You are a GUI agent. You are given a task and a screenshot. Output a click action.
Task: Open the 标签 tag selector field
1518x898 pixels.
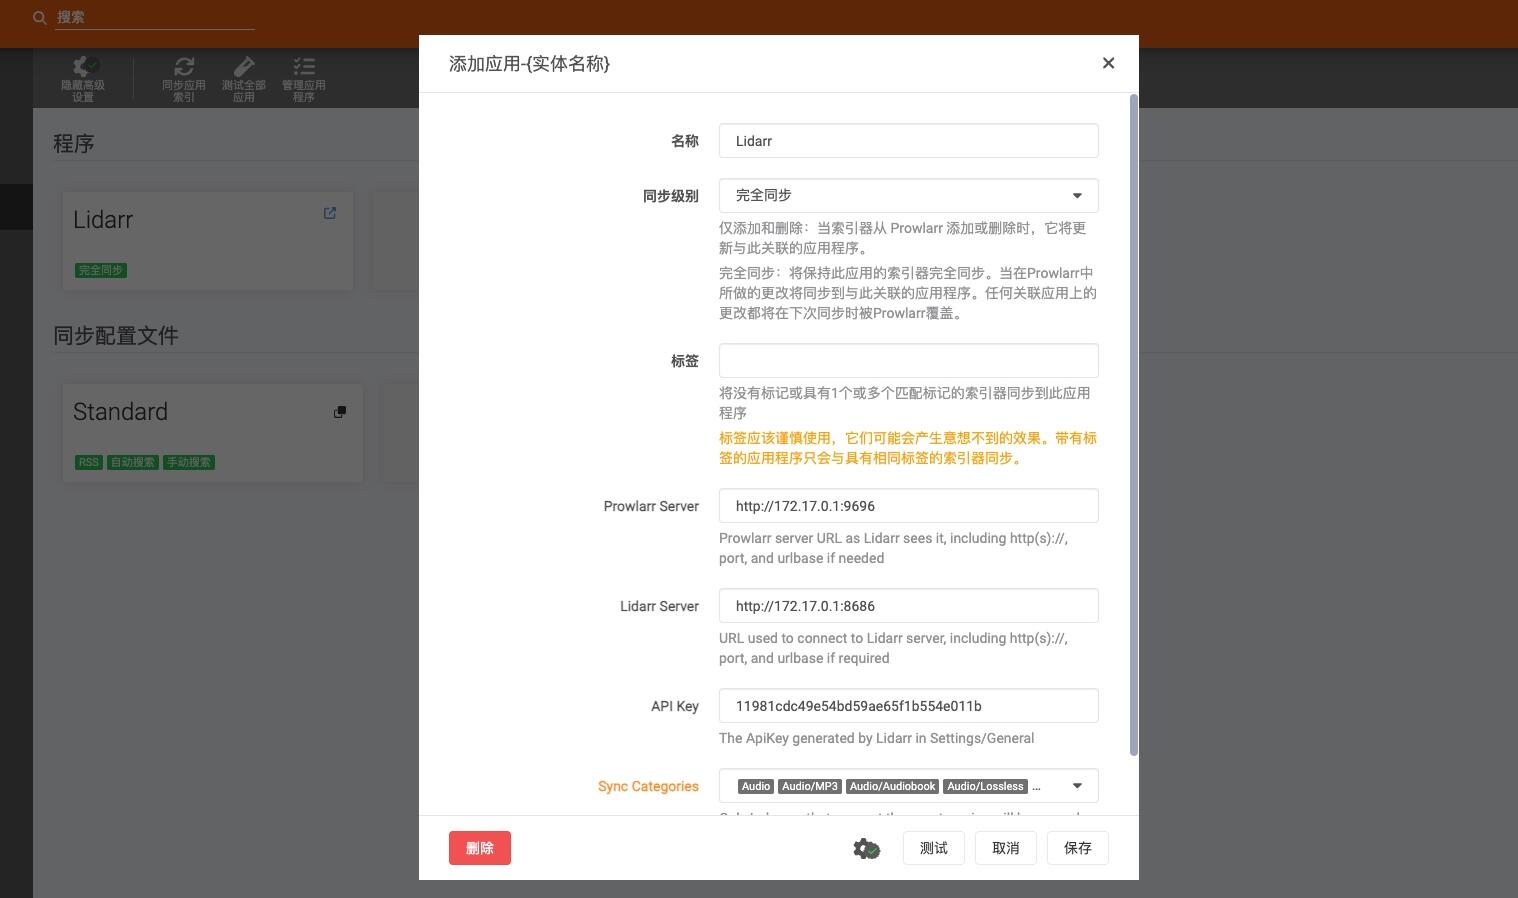908,360
